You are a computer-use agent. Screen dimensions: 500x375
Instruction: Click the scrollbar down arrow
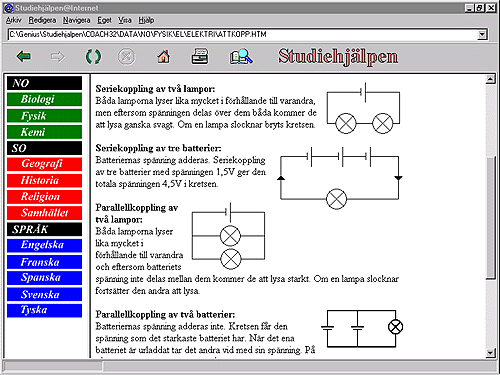click(x=490, y=353)
